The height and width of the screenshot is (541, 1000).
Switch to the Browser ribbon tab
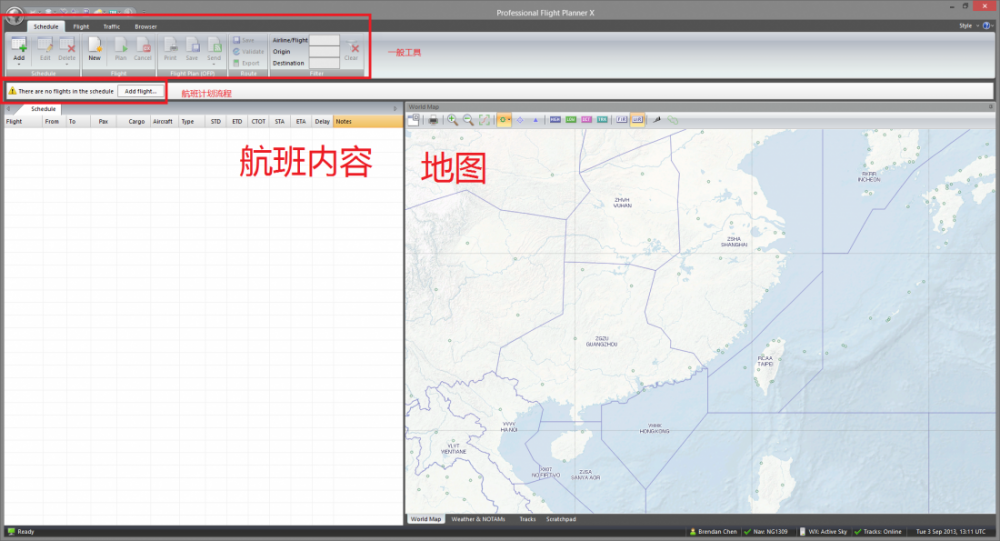point(145,27)
